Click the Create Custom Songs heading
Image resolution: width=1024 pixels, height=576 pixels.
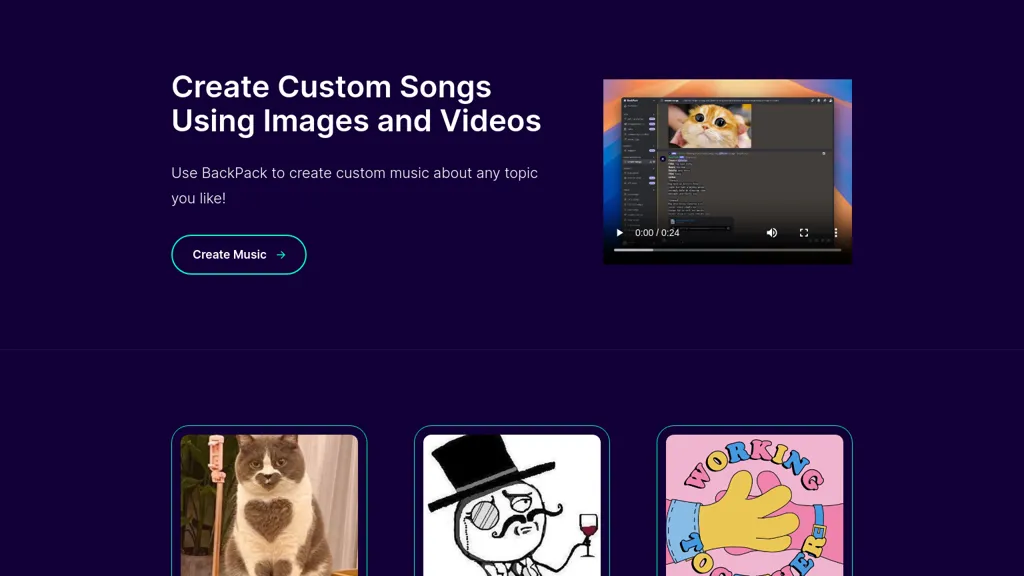click(356, 104)
